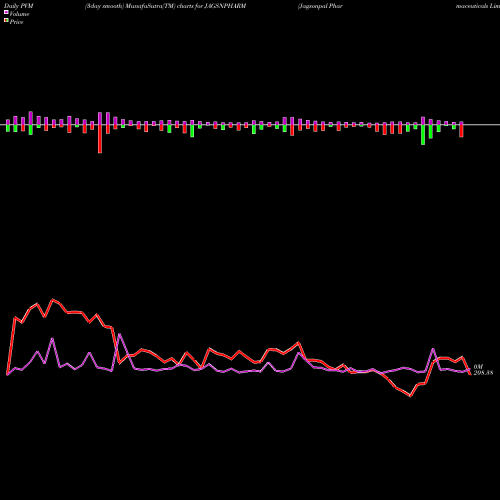Select the Volume legend label
The image size is (500, 500).
19,14
